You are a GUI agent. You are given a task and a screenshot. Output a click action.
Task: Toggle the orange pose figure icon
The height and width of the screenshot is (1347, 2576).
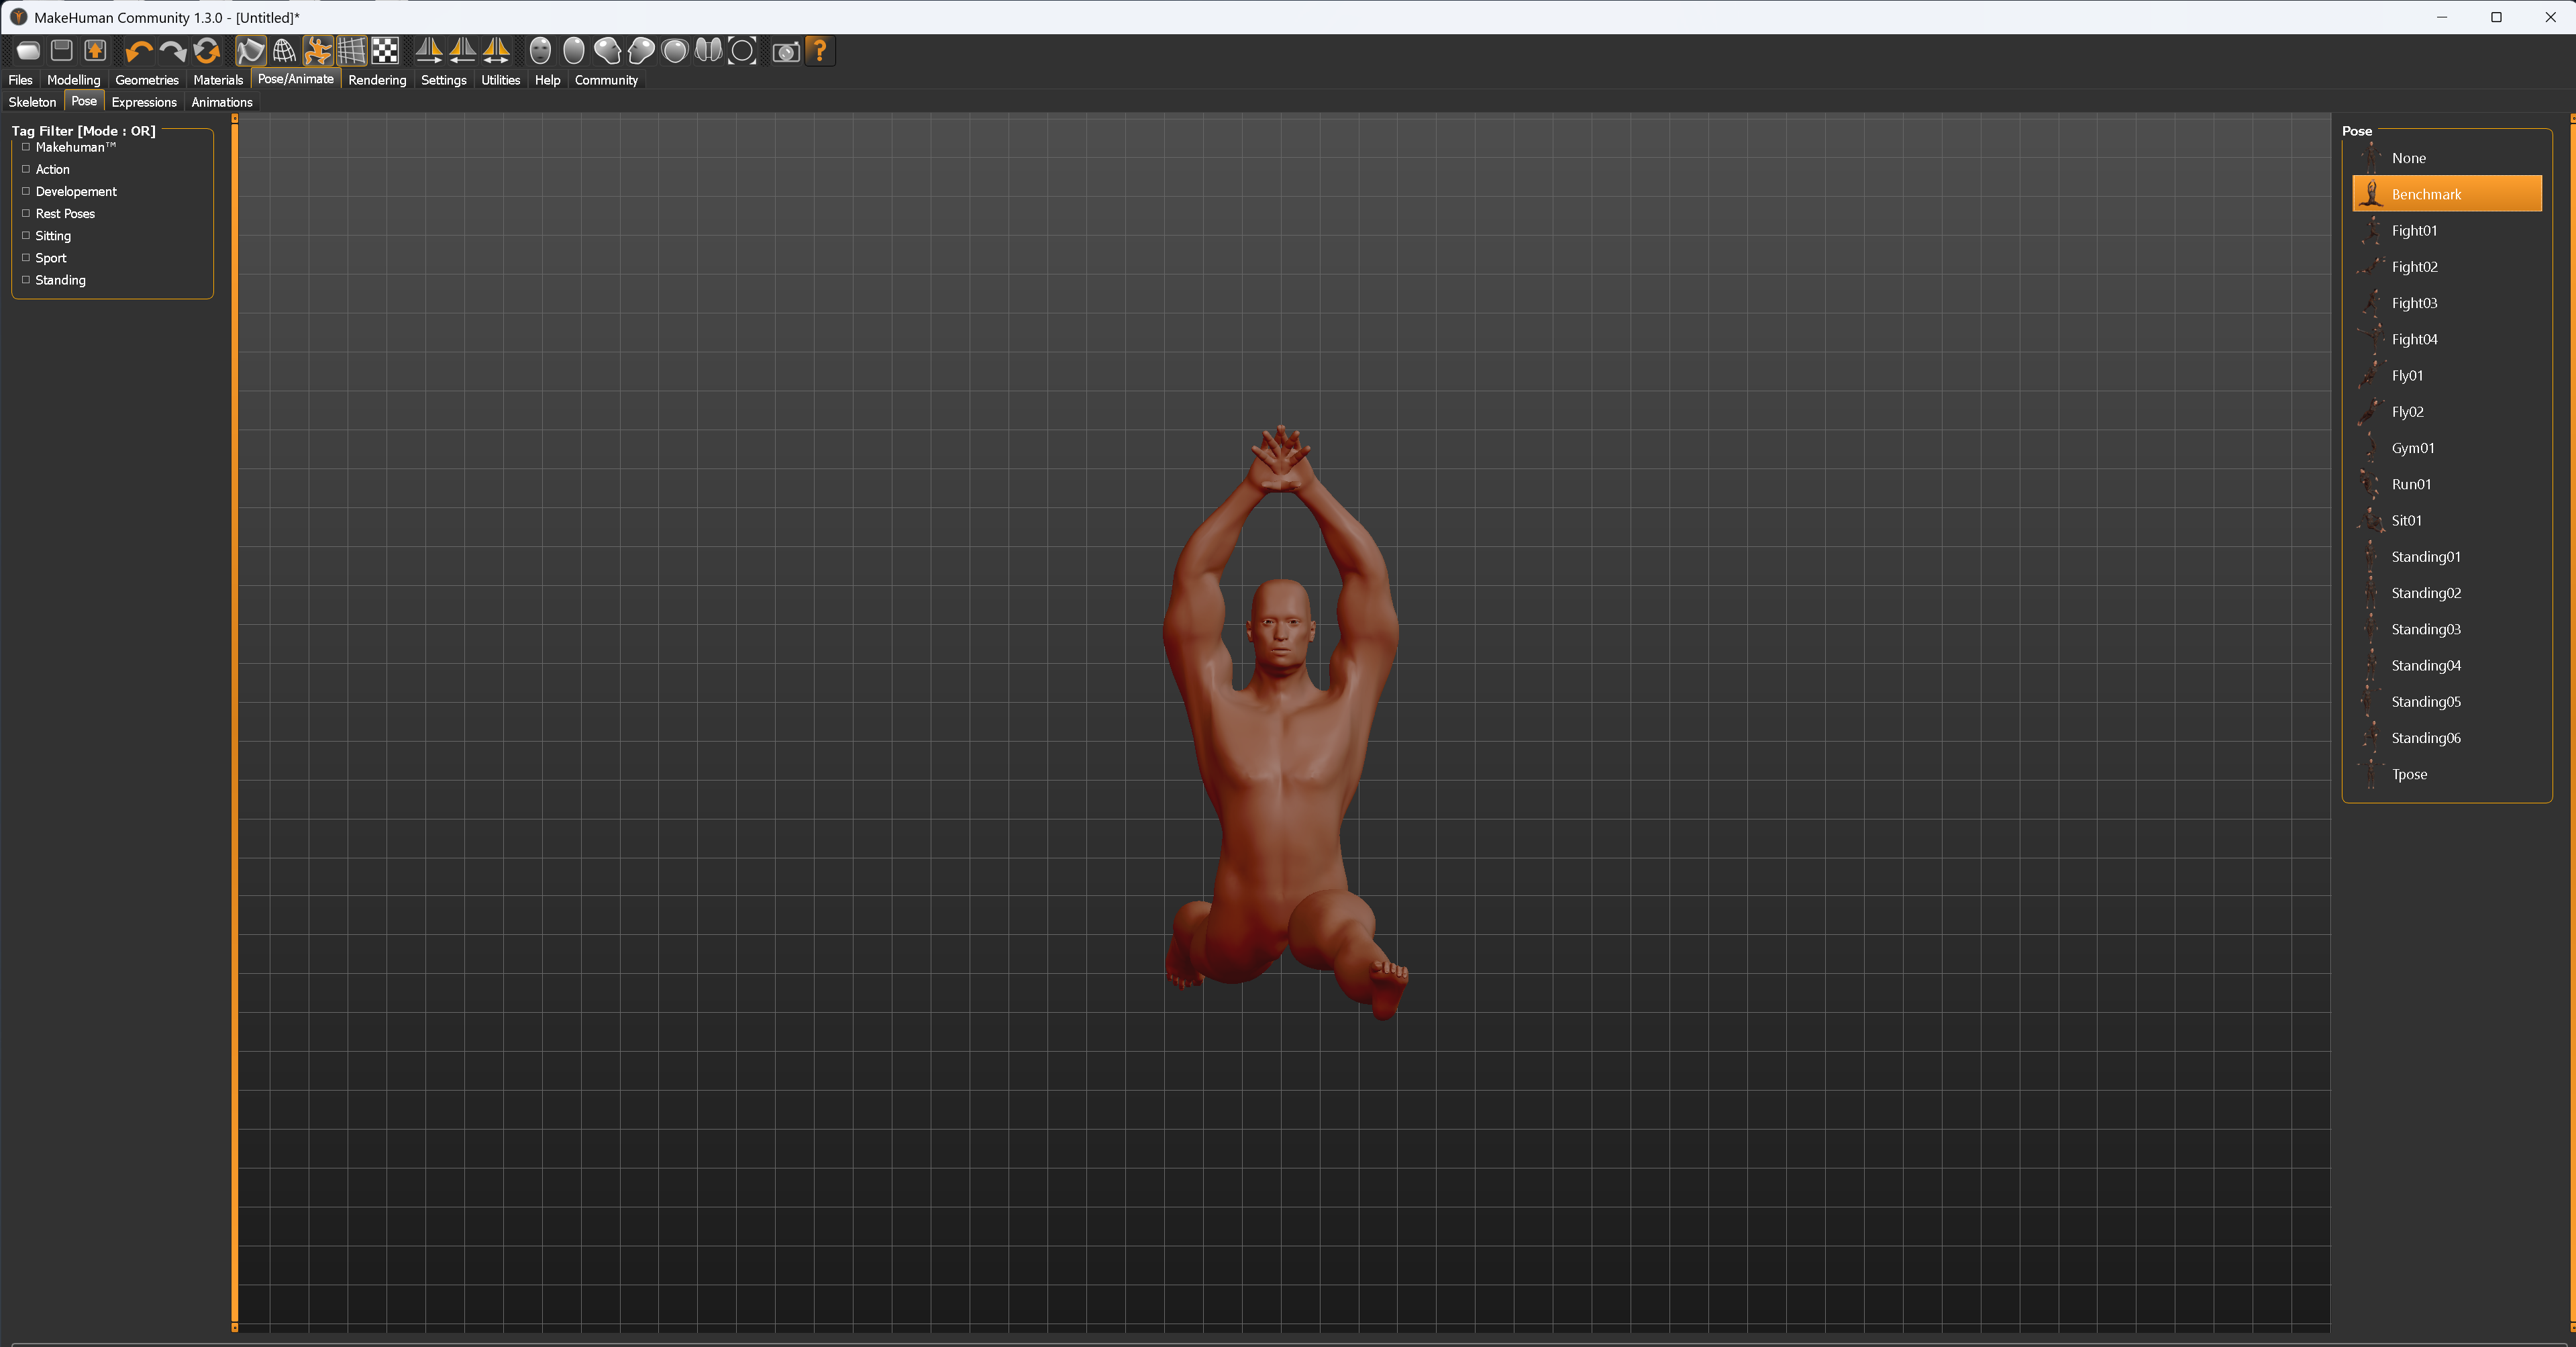(318, 50)
